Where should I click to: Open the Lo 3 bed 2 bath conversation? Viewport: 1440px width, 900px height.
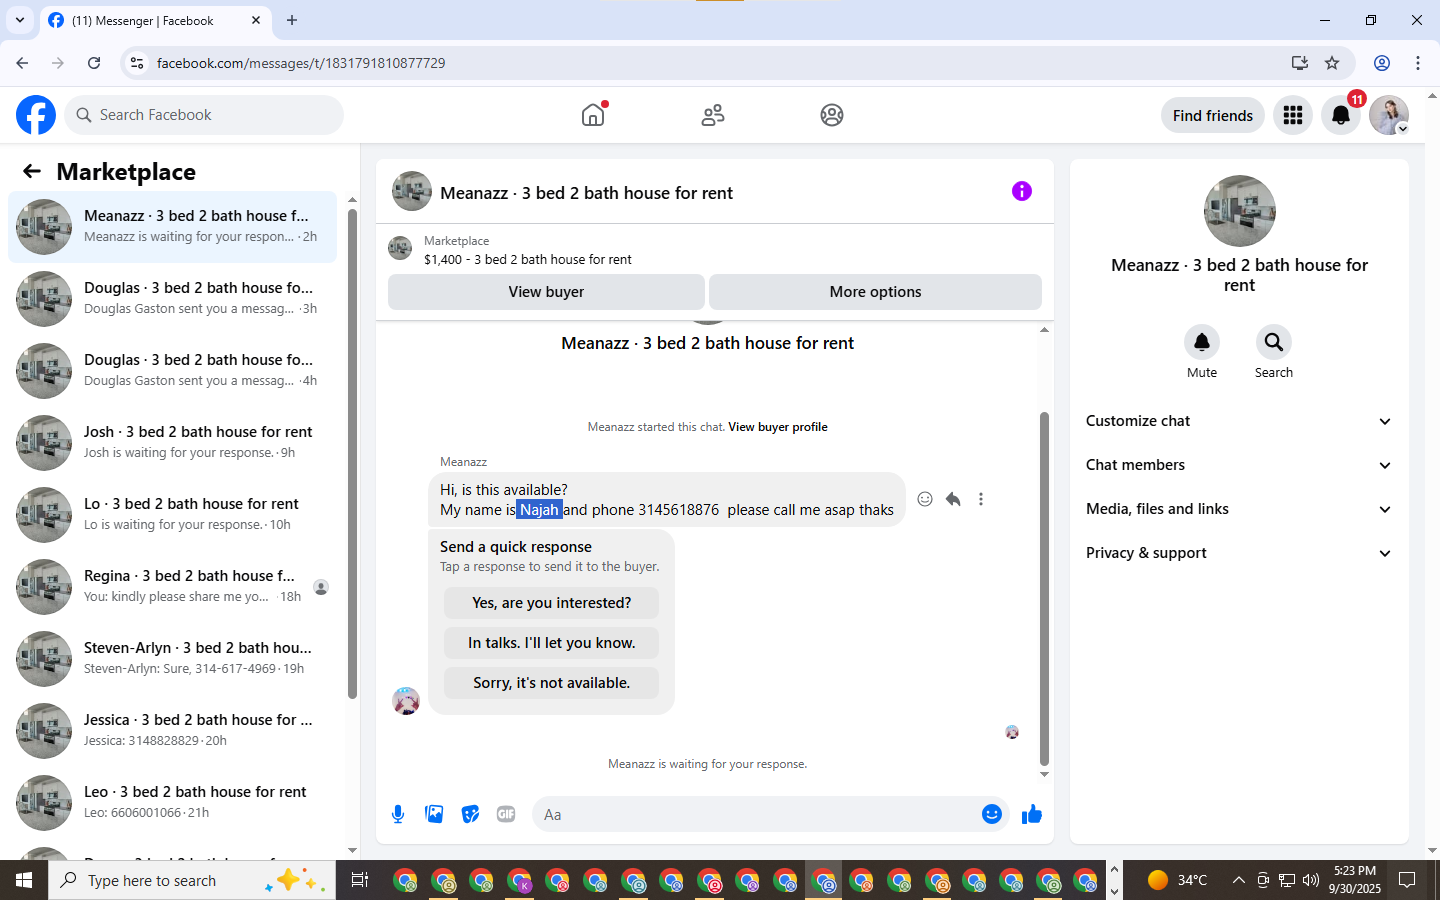coord(172,515)
